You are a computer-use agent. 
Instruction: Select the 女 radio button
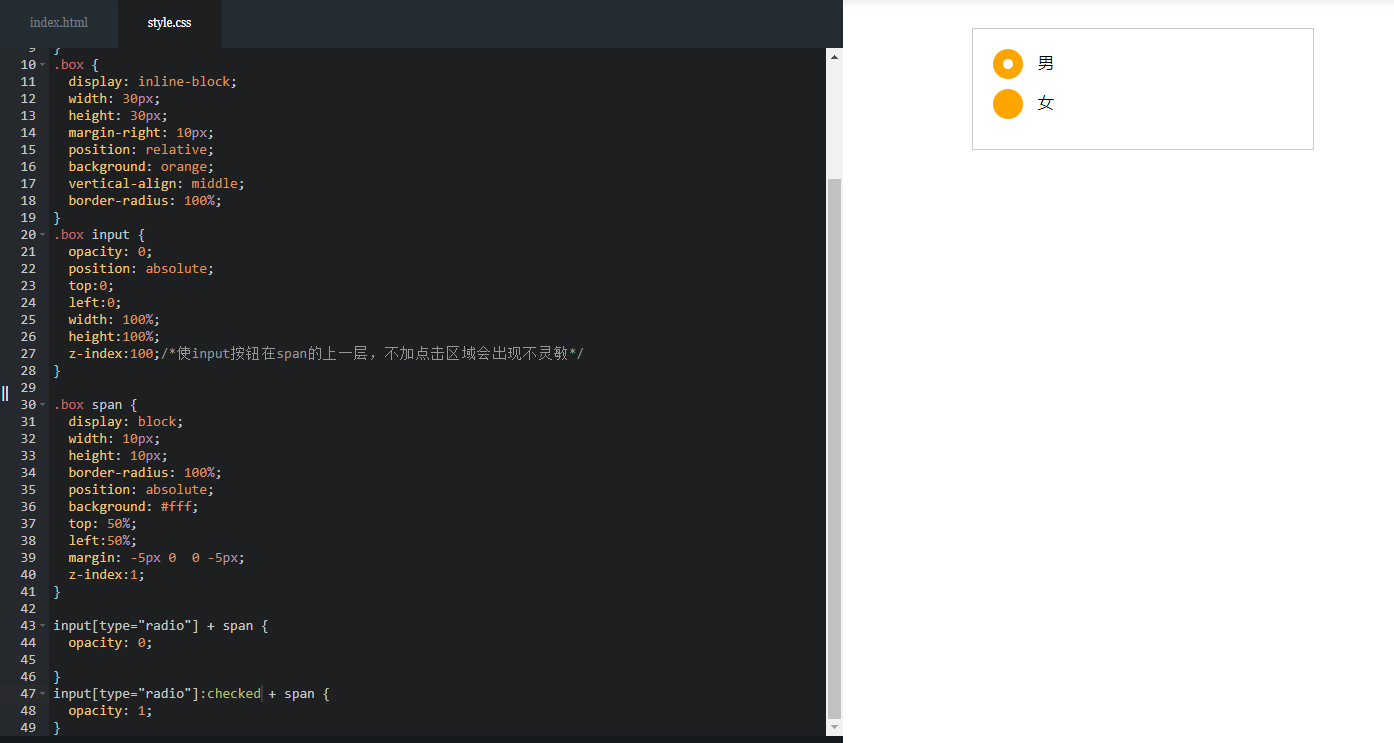tap(1008, 103)
